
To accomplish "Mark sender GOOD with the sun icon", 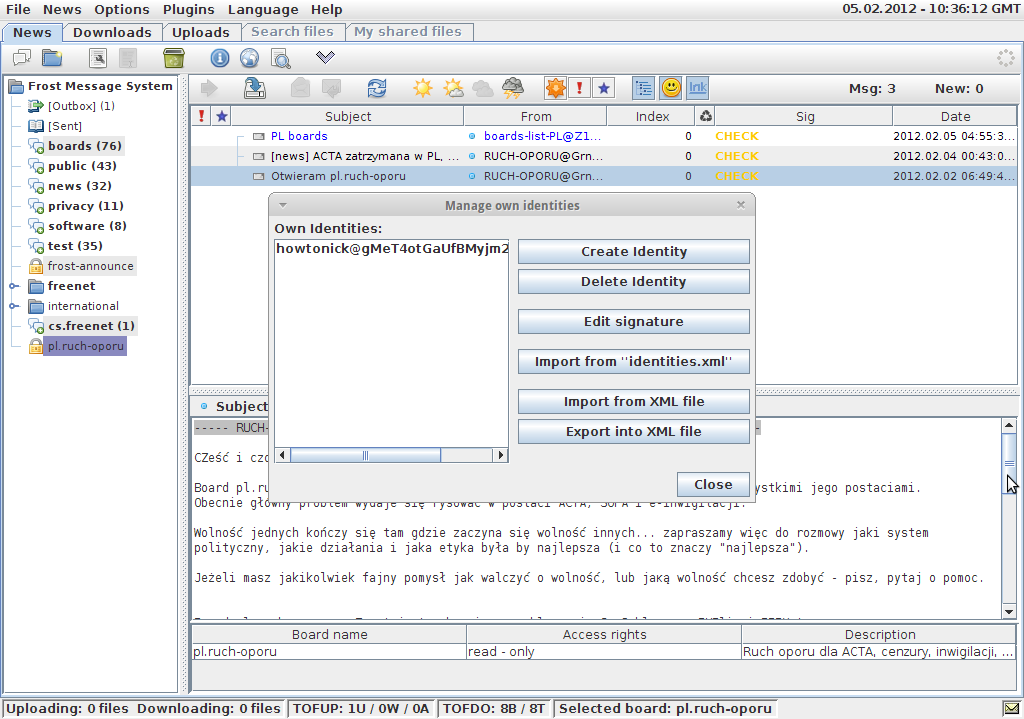I will pyautogui.click(x=423, y=88).
